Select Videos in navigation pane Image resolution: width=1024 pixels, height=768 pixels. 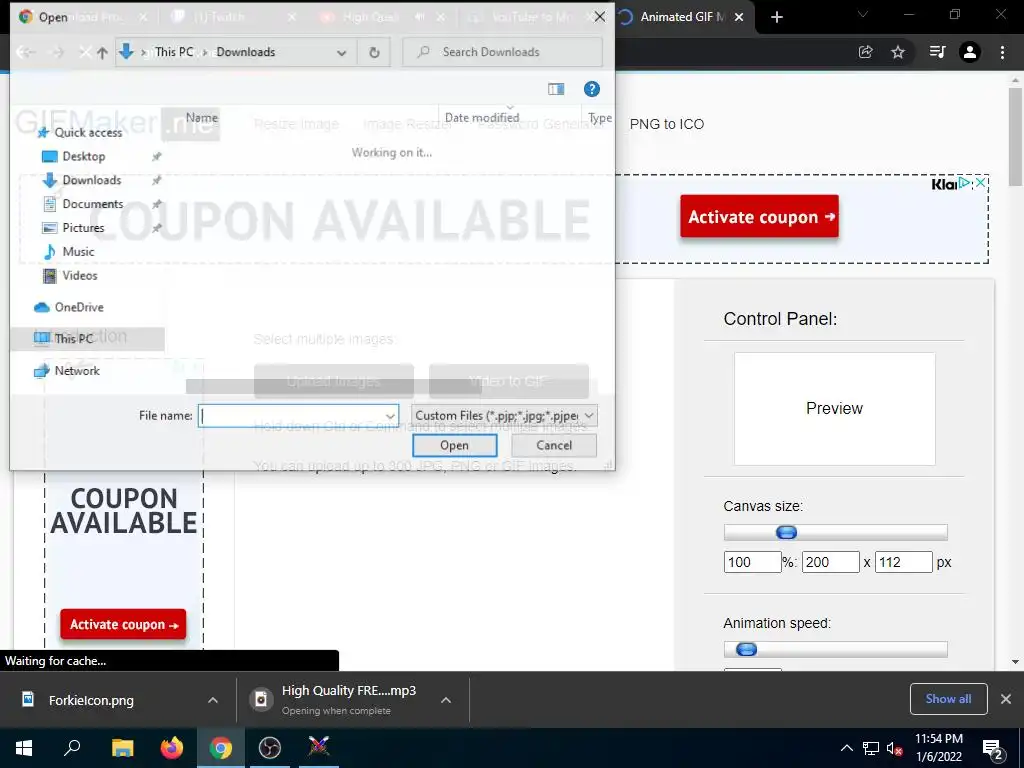pos(80,276)
